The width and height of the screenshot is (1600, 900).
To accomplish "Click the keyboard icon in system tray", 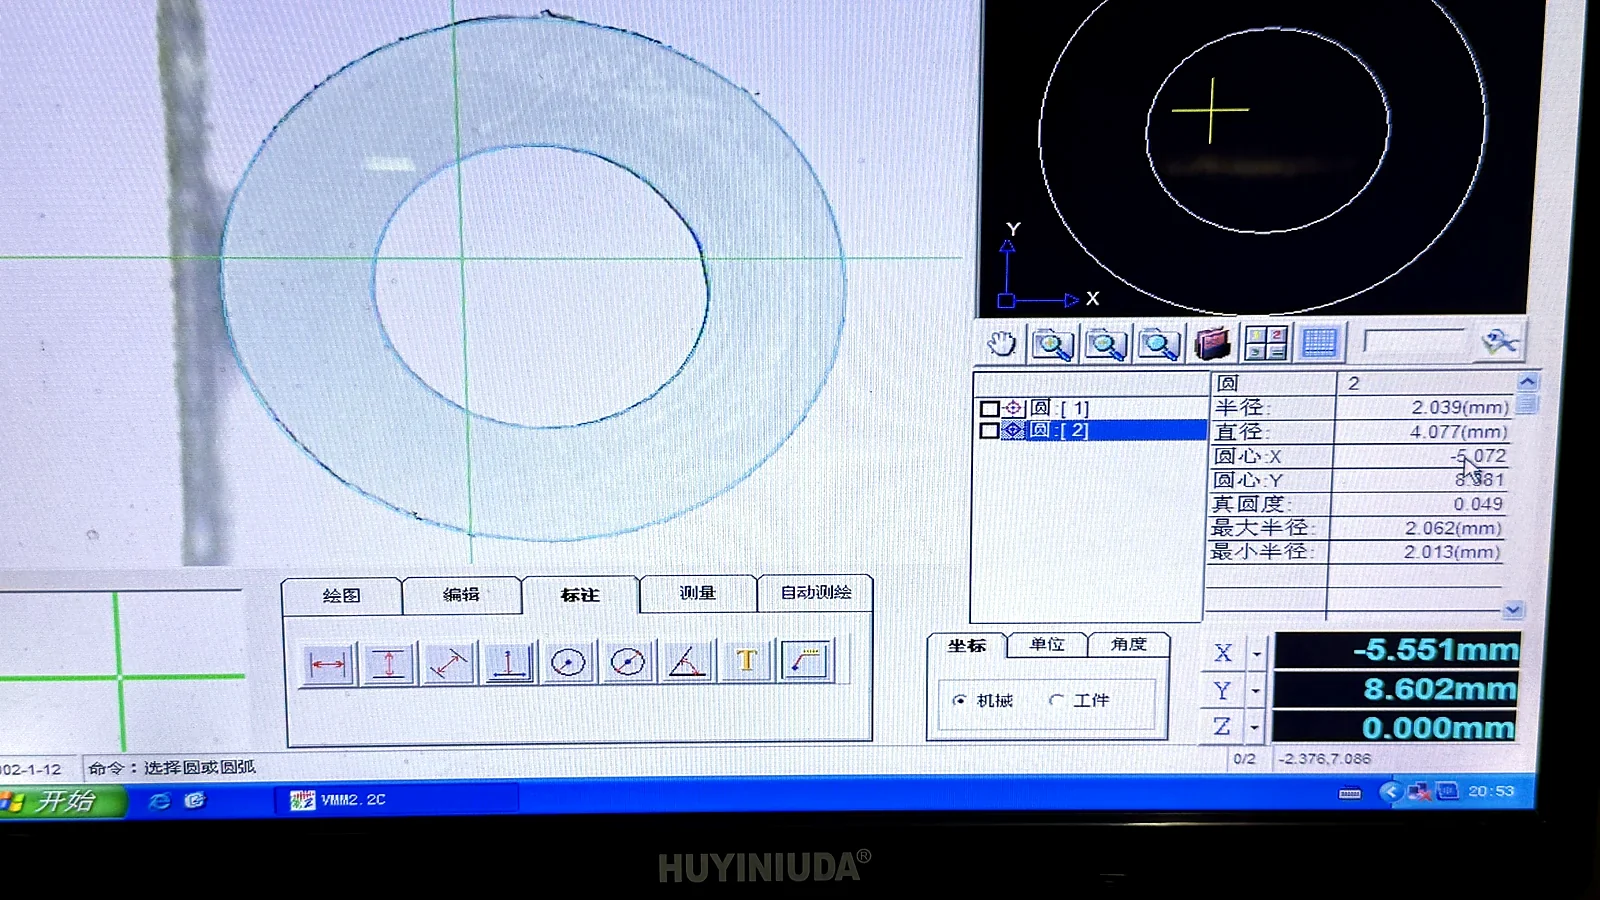I will pyautogui.click(x=1350, y=794).
